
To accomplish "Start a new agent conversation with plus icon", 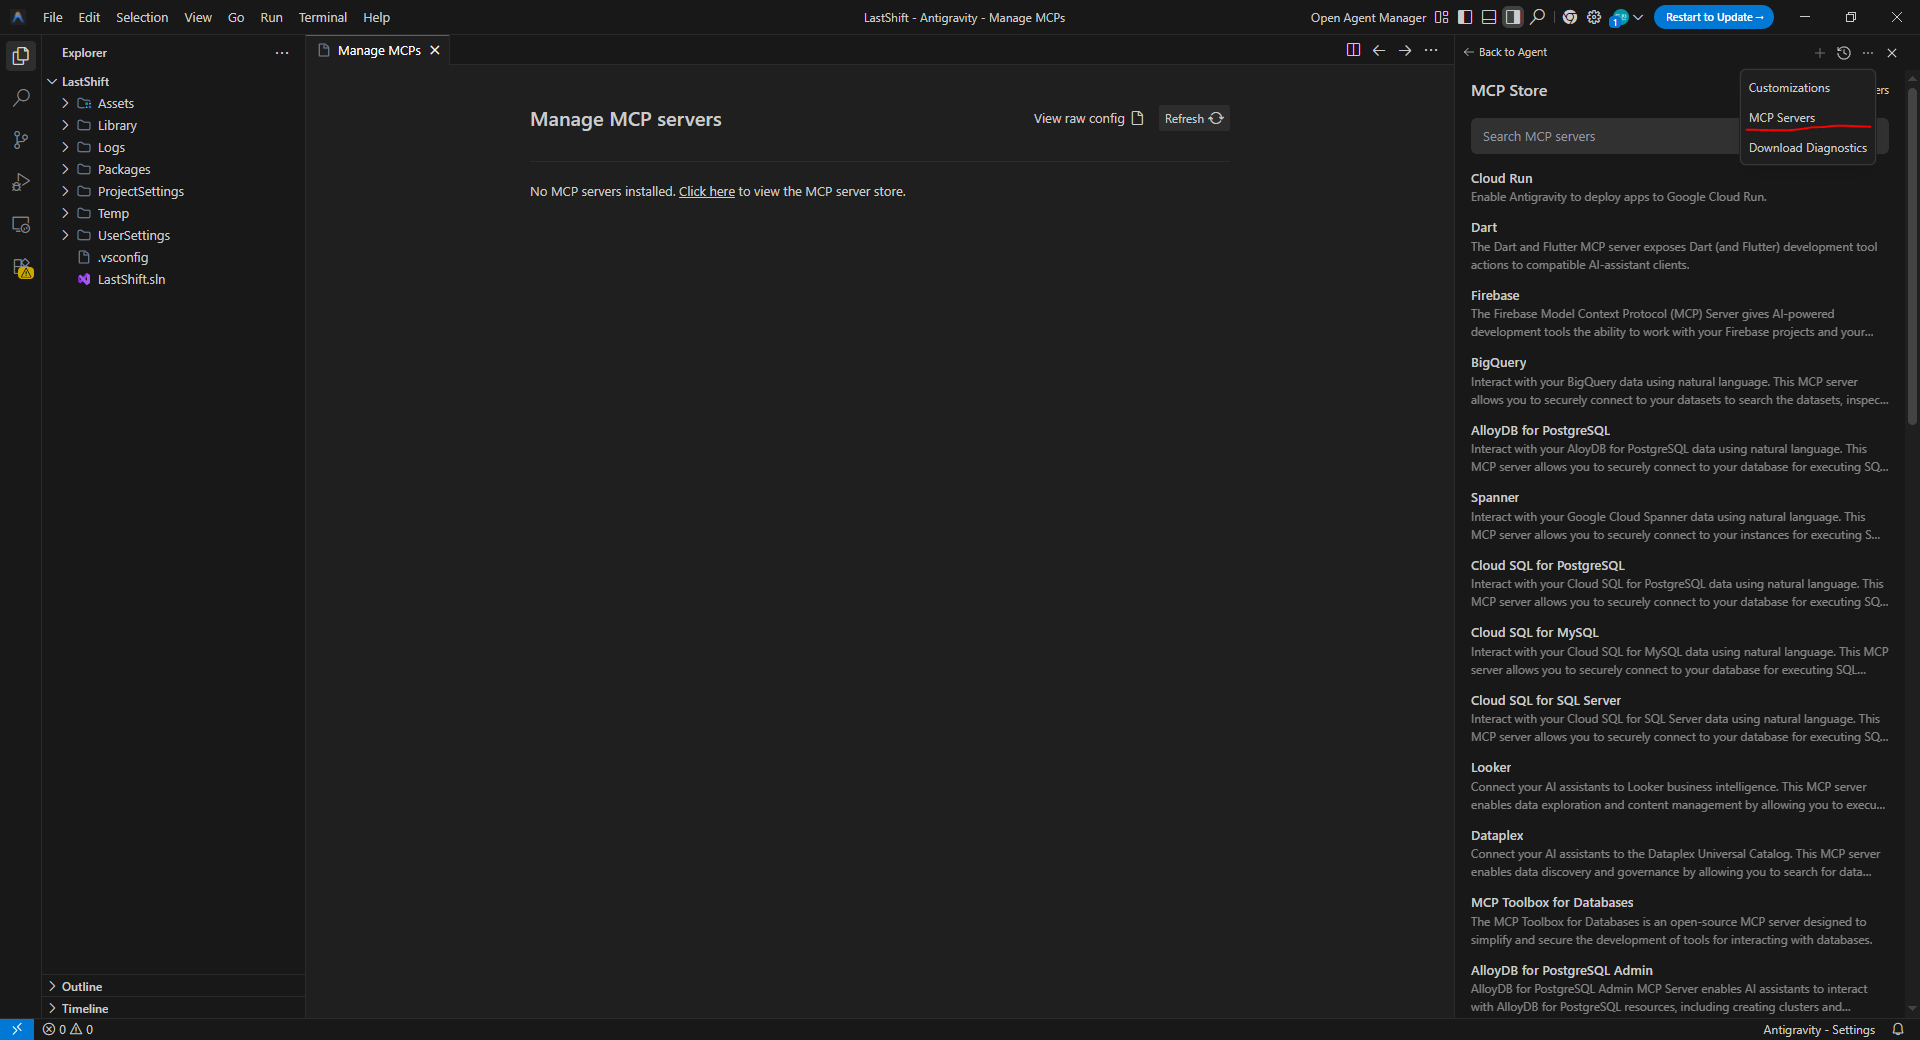I will (x=1820, y=53).
